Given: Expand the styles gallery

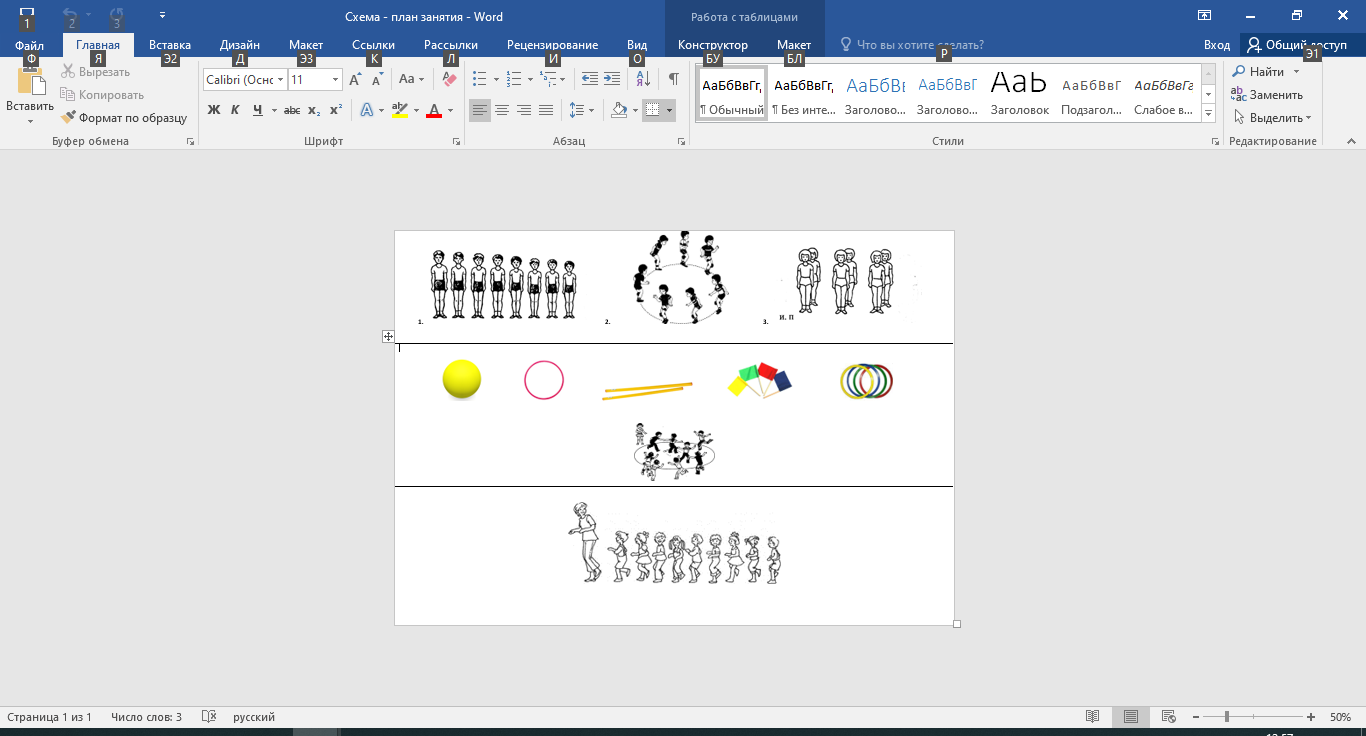Looking at the screenshot, I should (x=1208, y=114).
